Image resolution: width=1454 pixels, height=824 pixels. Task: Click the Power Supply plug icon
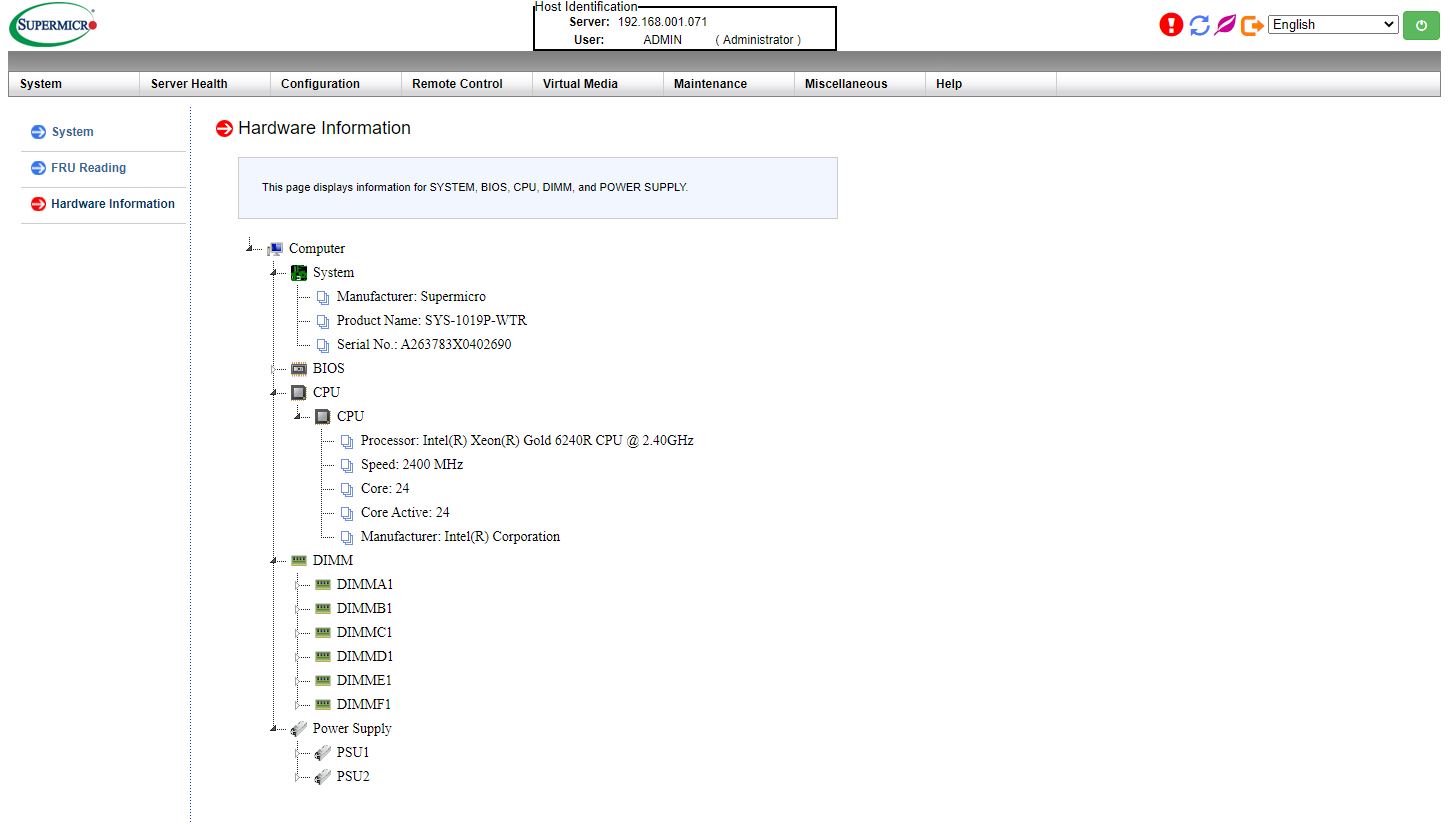(299, 729)
